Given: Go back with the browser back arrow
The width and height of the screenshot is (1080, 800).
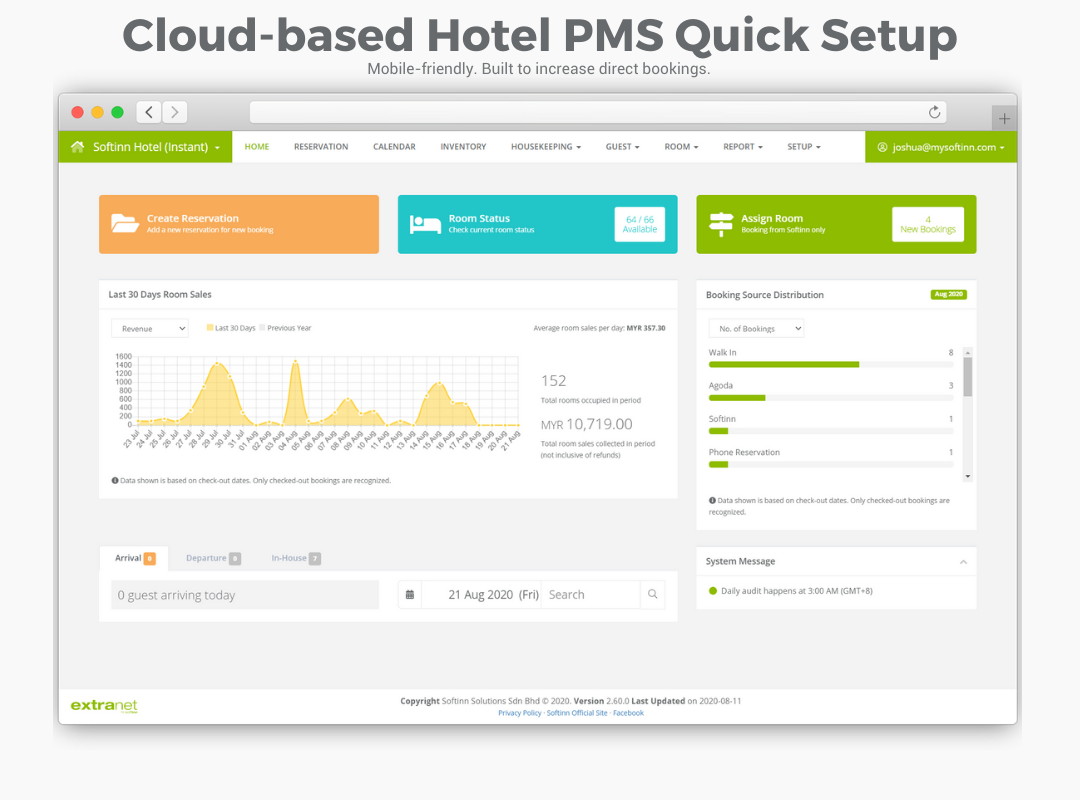Looking at the screenshot, I should pyautogui.click(x=149, y=112).
